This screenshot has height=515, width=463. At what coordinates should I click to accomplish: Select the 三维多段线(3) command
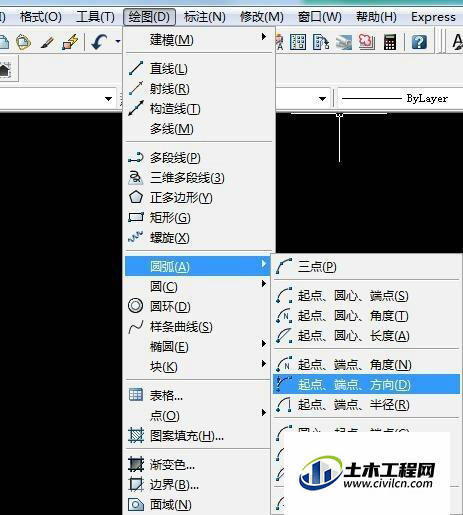pyautogui.click(x=198, y=178)
